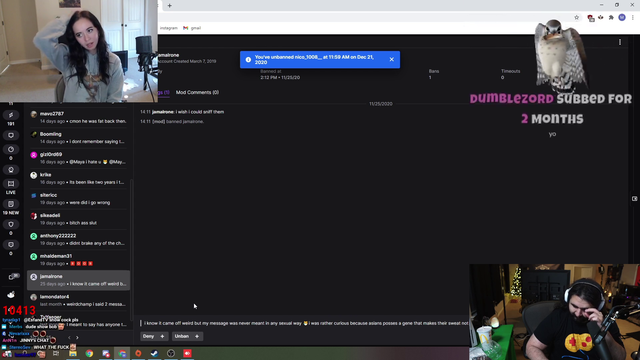Click the red app icon in the taskbar
The height and width of the screenshot is (360, 640).
pos(187,353)
